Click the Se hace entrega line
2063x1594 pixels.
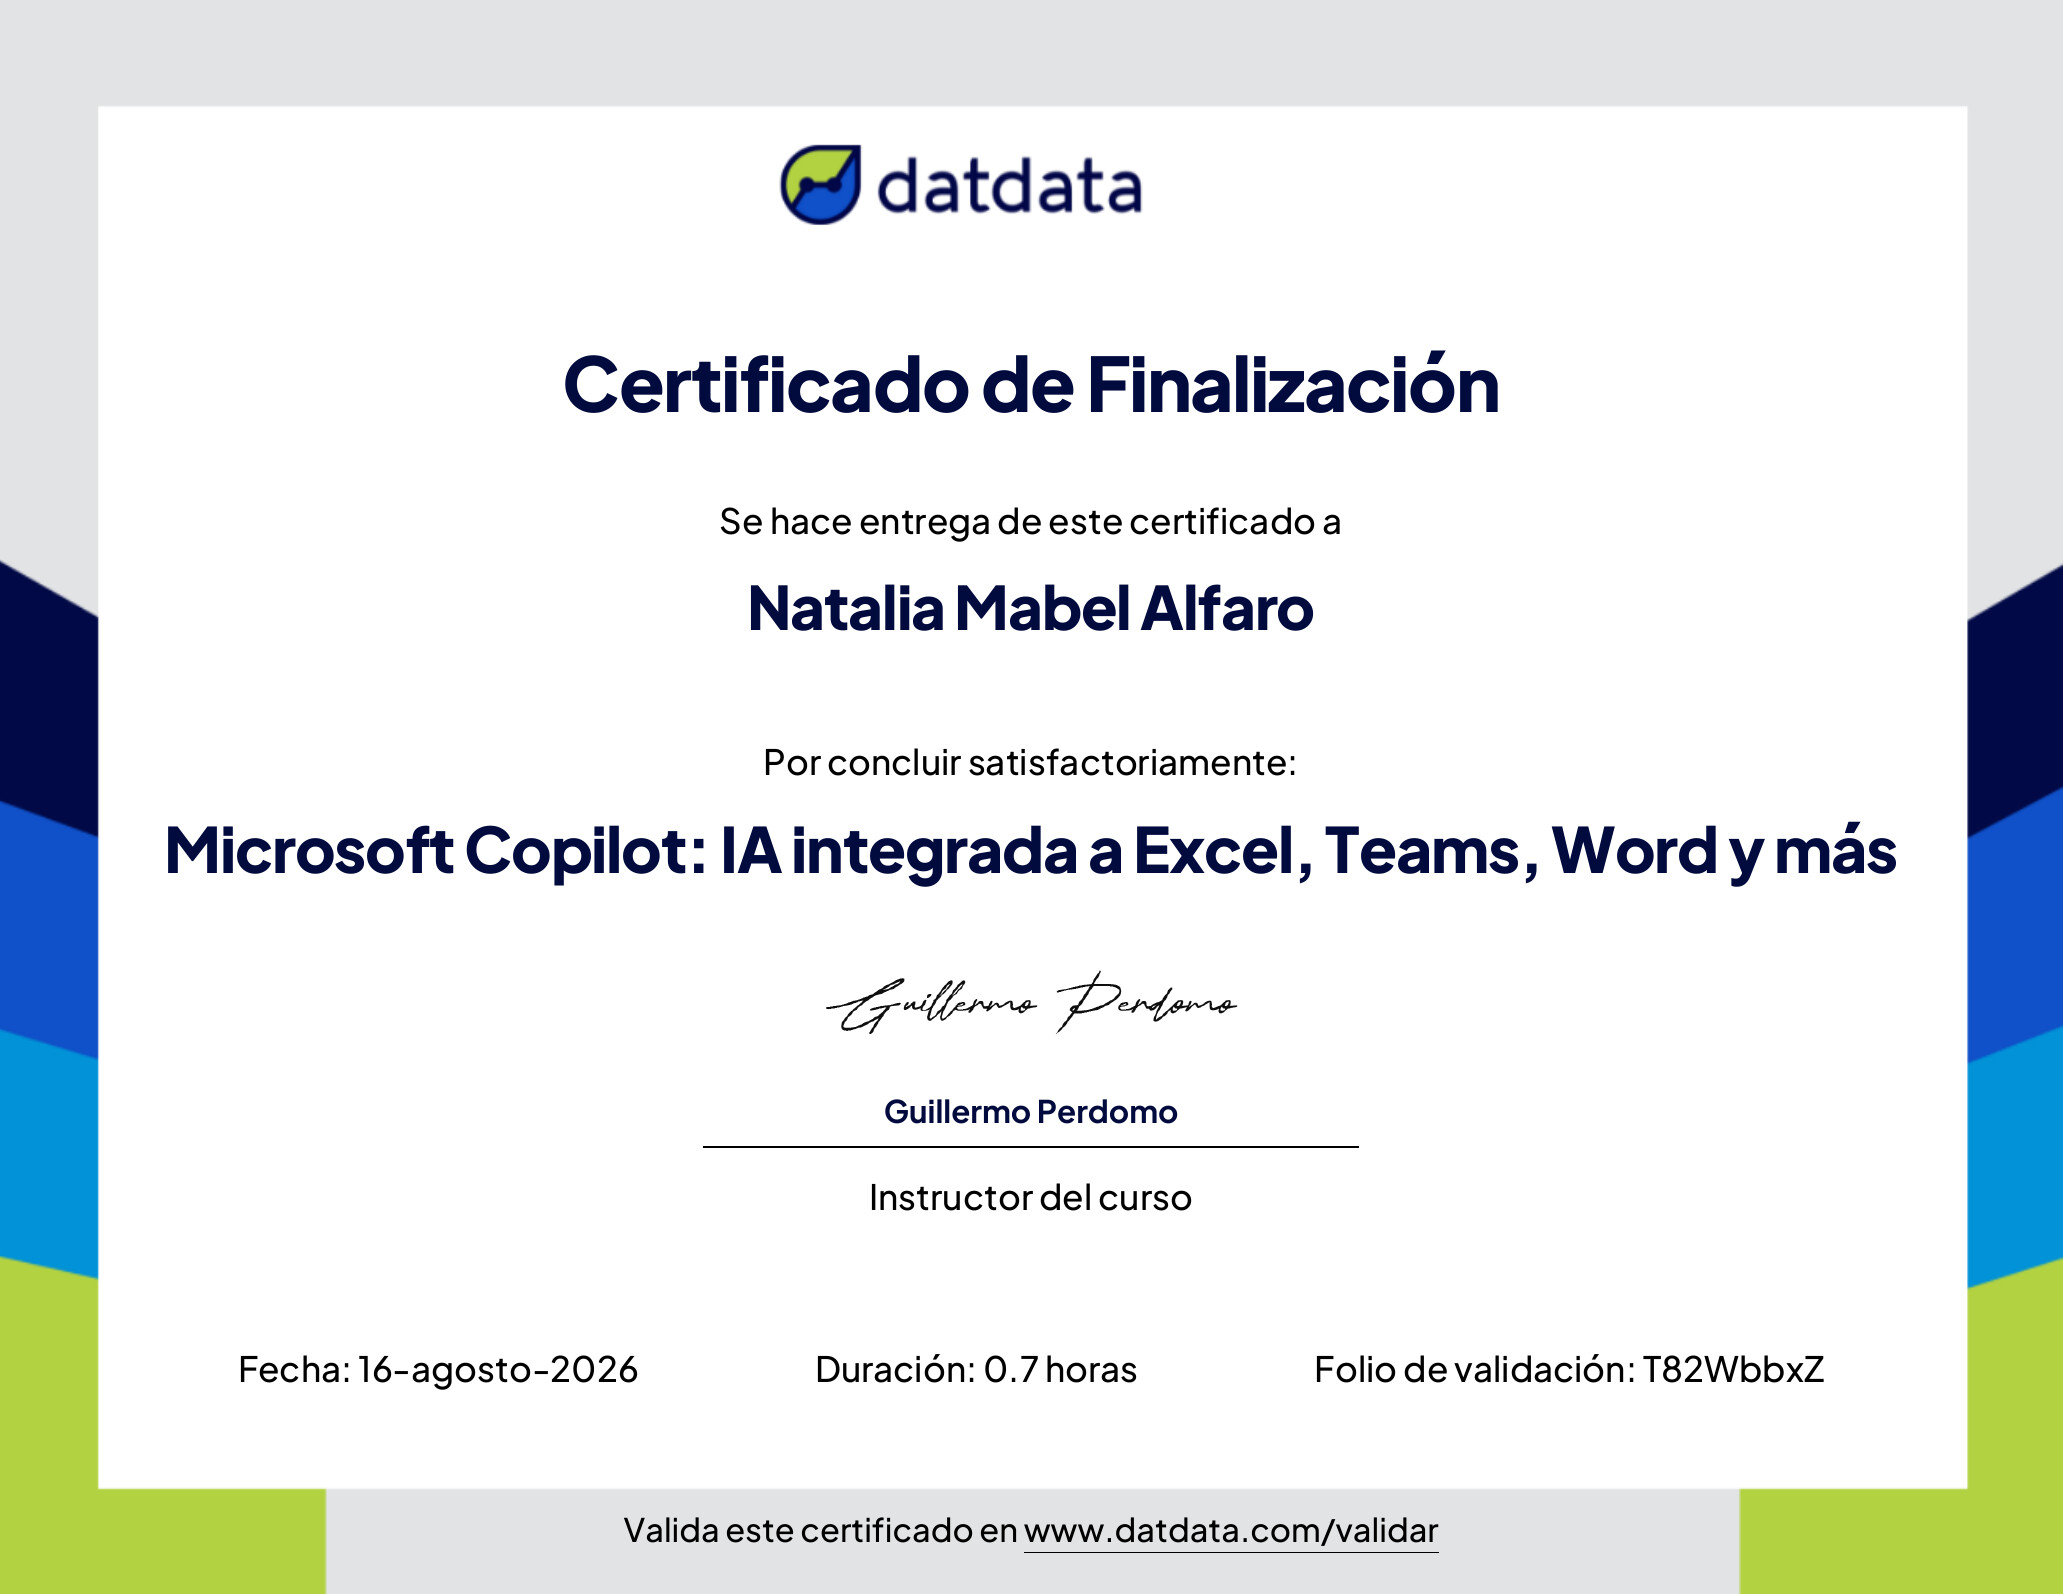[x=1031, y=522]
